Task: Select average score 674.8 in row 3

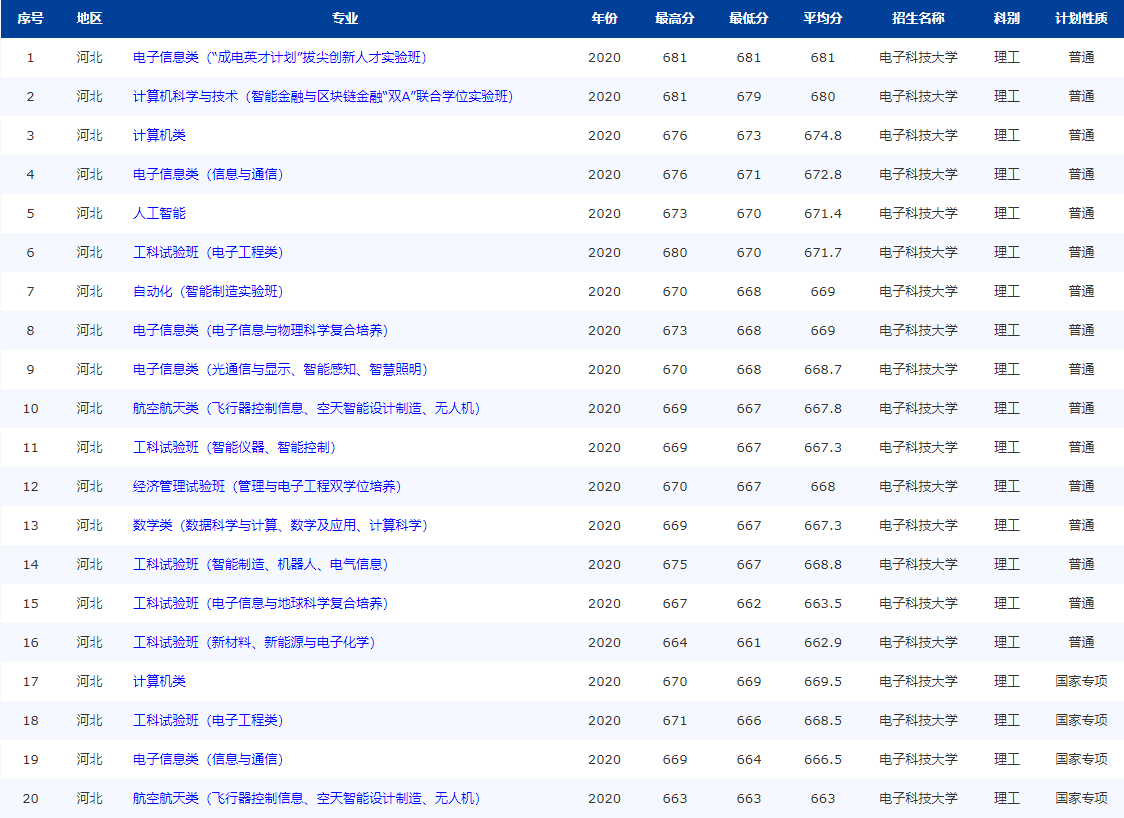Action: pos(823,135)
